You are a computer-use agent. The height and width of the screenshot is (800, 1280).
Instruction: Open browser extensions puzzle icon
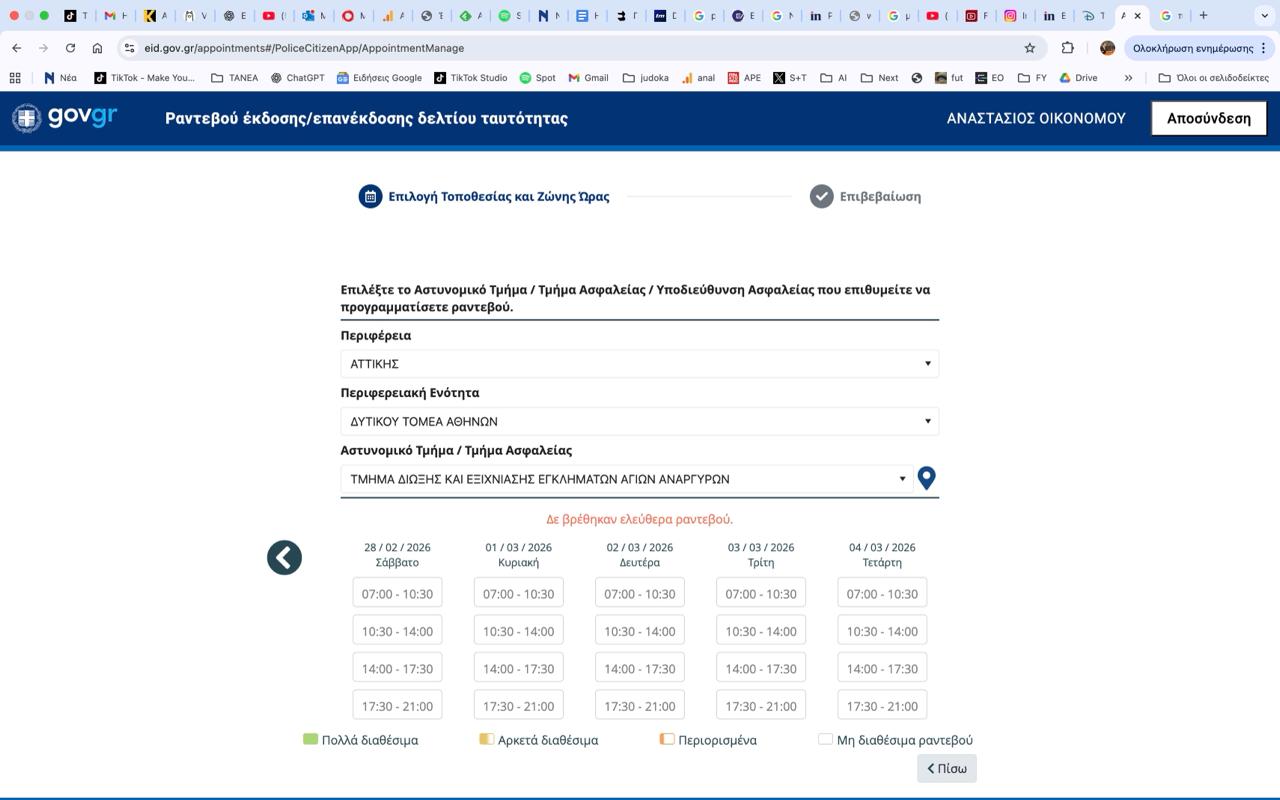[1067, 48]
